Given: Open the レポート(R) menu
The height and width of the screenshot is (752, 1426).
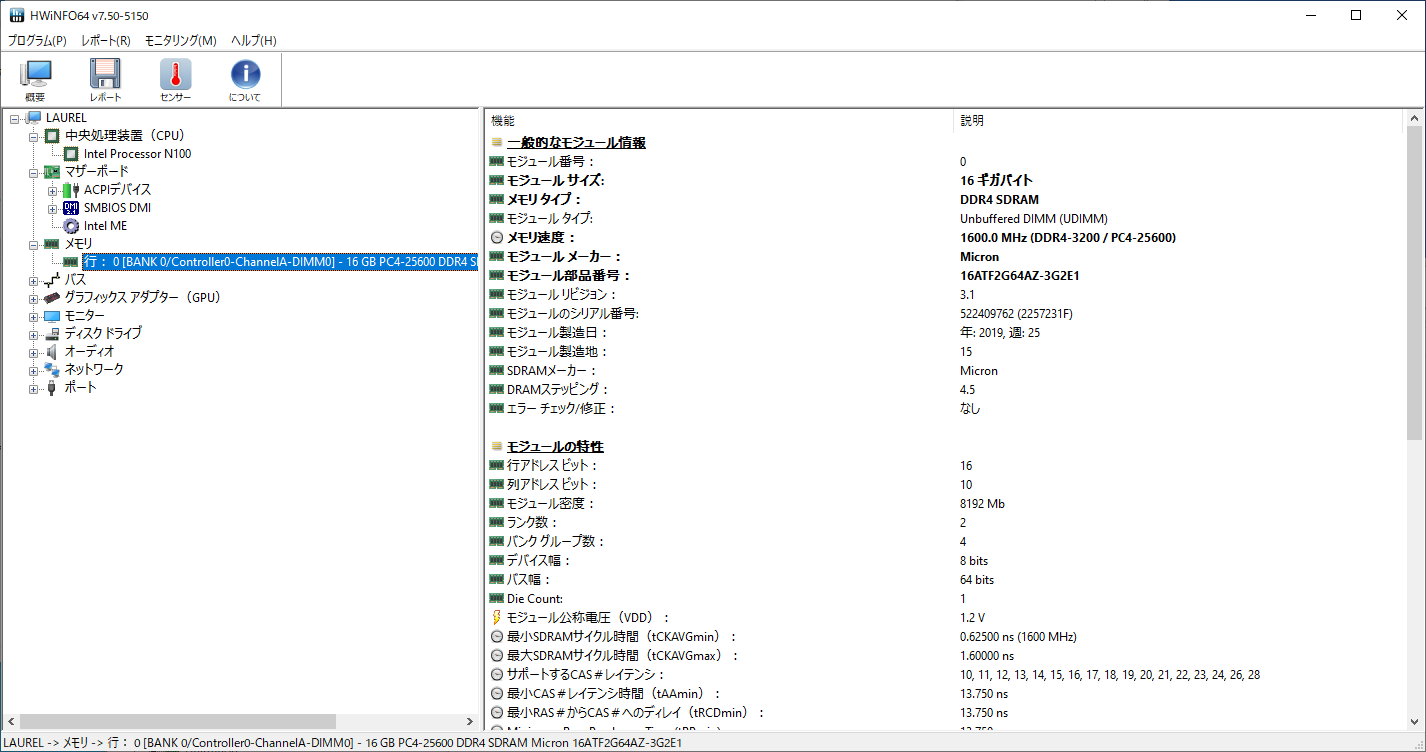Looking at the screenshot, I should pyautogui.click(x=106, y=41).
